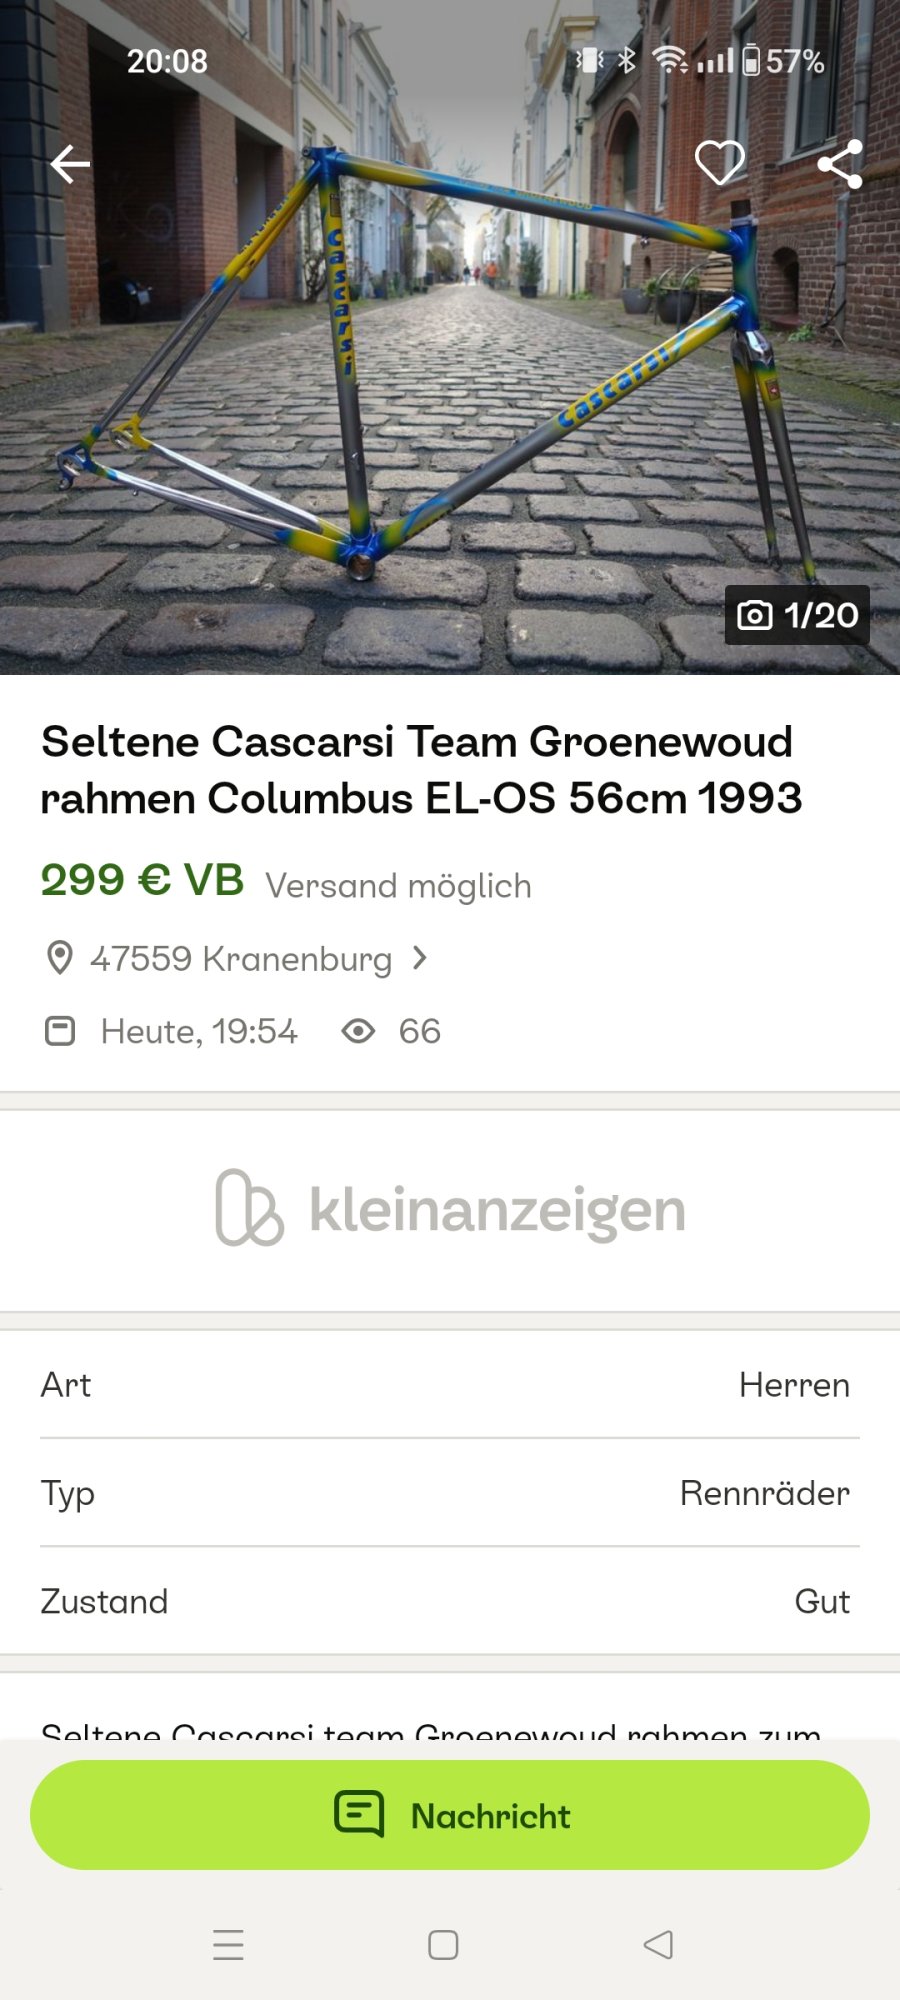Select the Art Herren row
Viewport: 900px width, 2000px height.
[450, 1385]
